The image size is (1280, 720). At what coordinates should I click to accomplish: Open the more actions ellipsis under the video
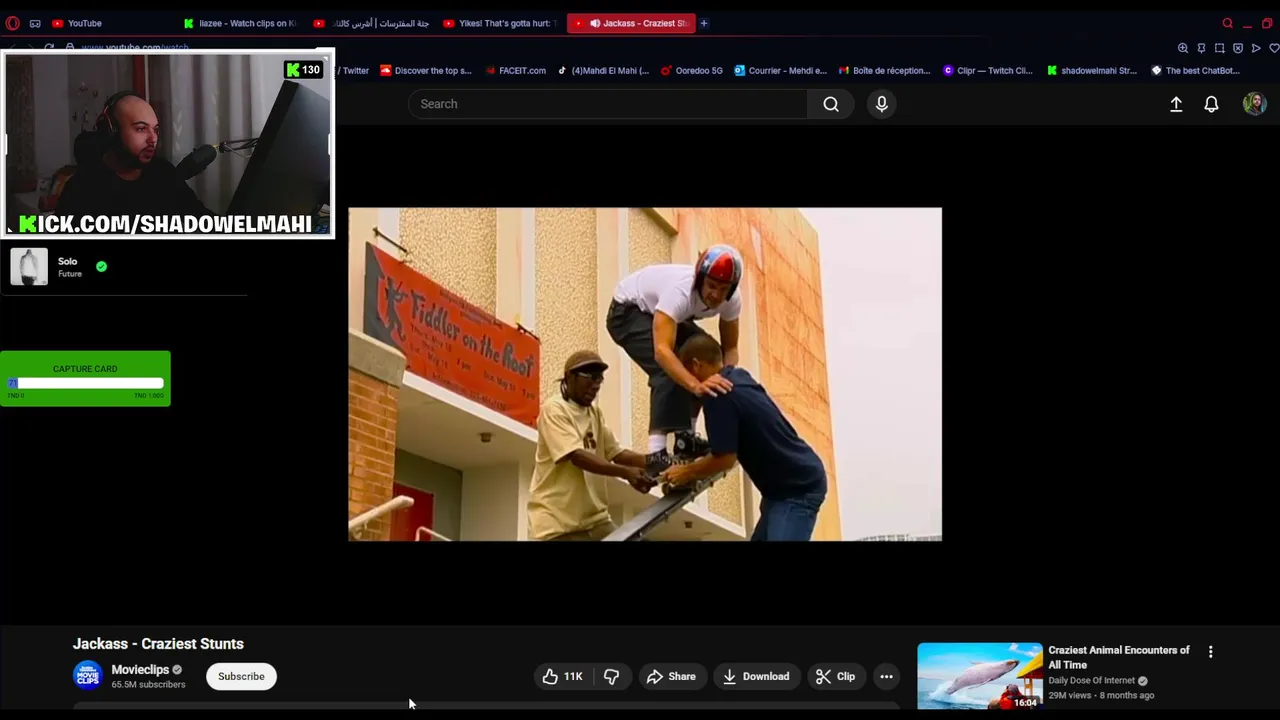[x=886, y=677]
